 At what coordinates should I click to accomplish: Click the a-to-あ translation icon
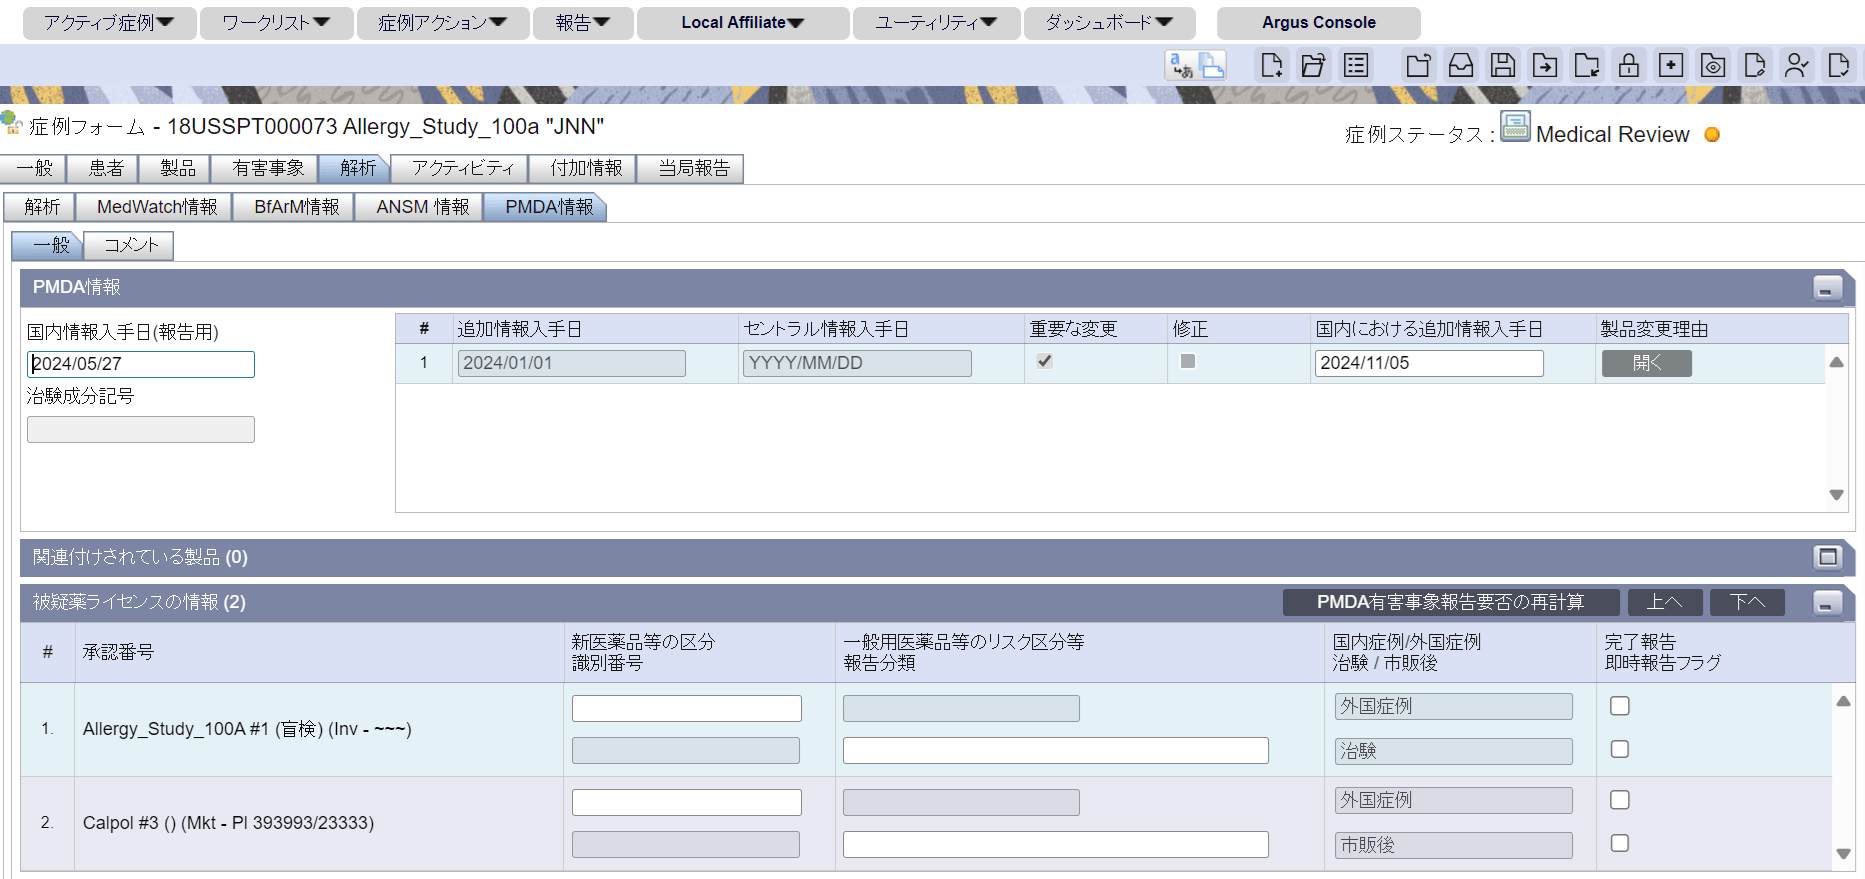(1182, 66)
